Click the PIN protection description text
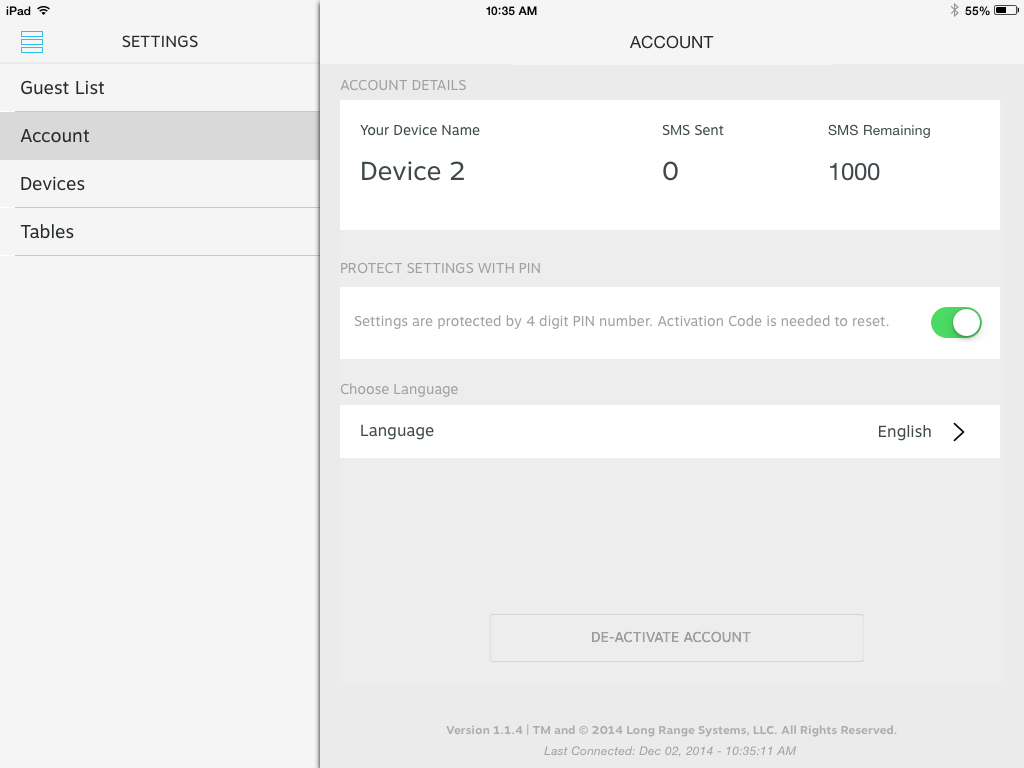 pyautogui.click(x=621, y=321)
